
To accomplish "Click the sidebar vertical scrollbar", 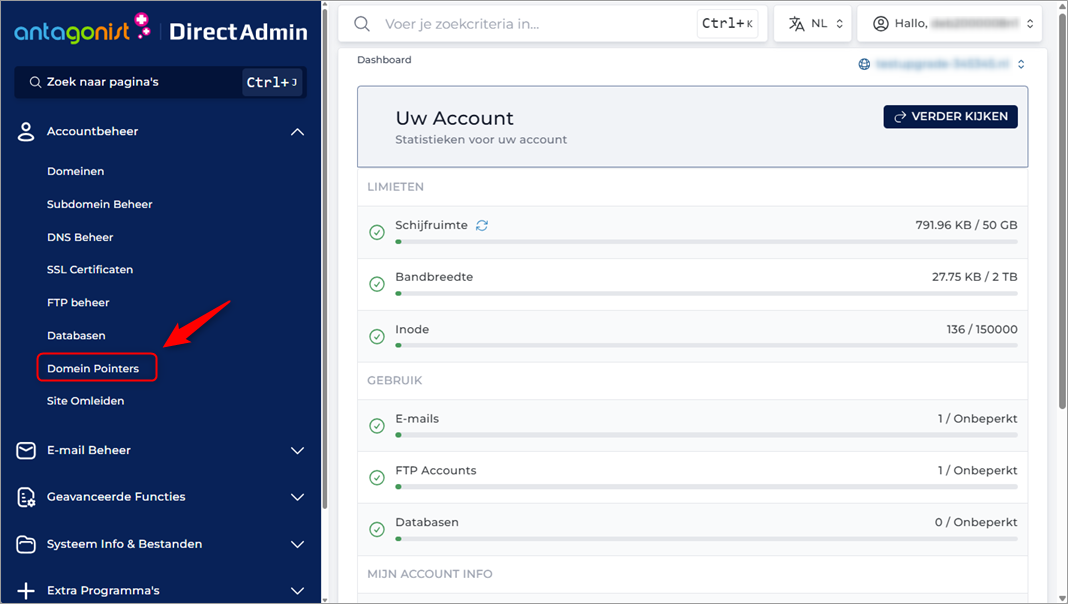I will pos(325,259).
